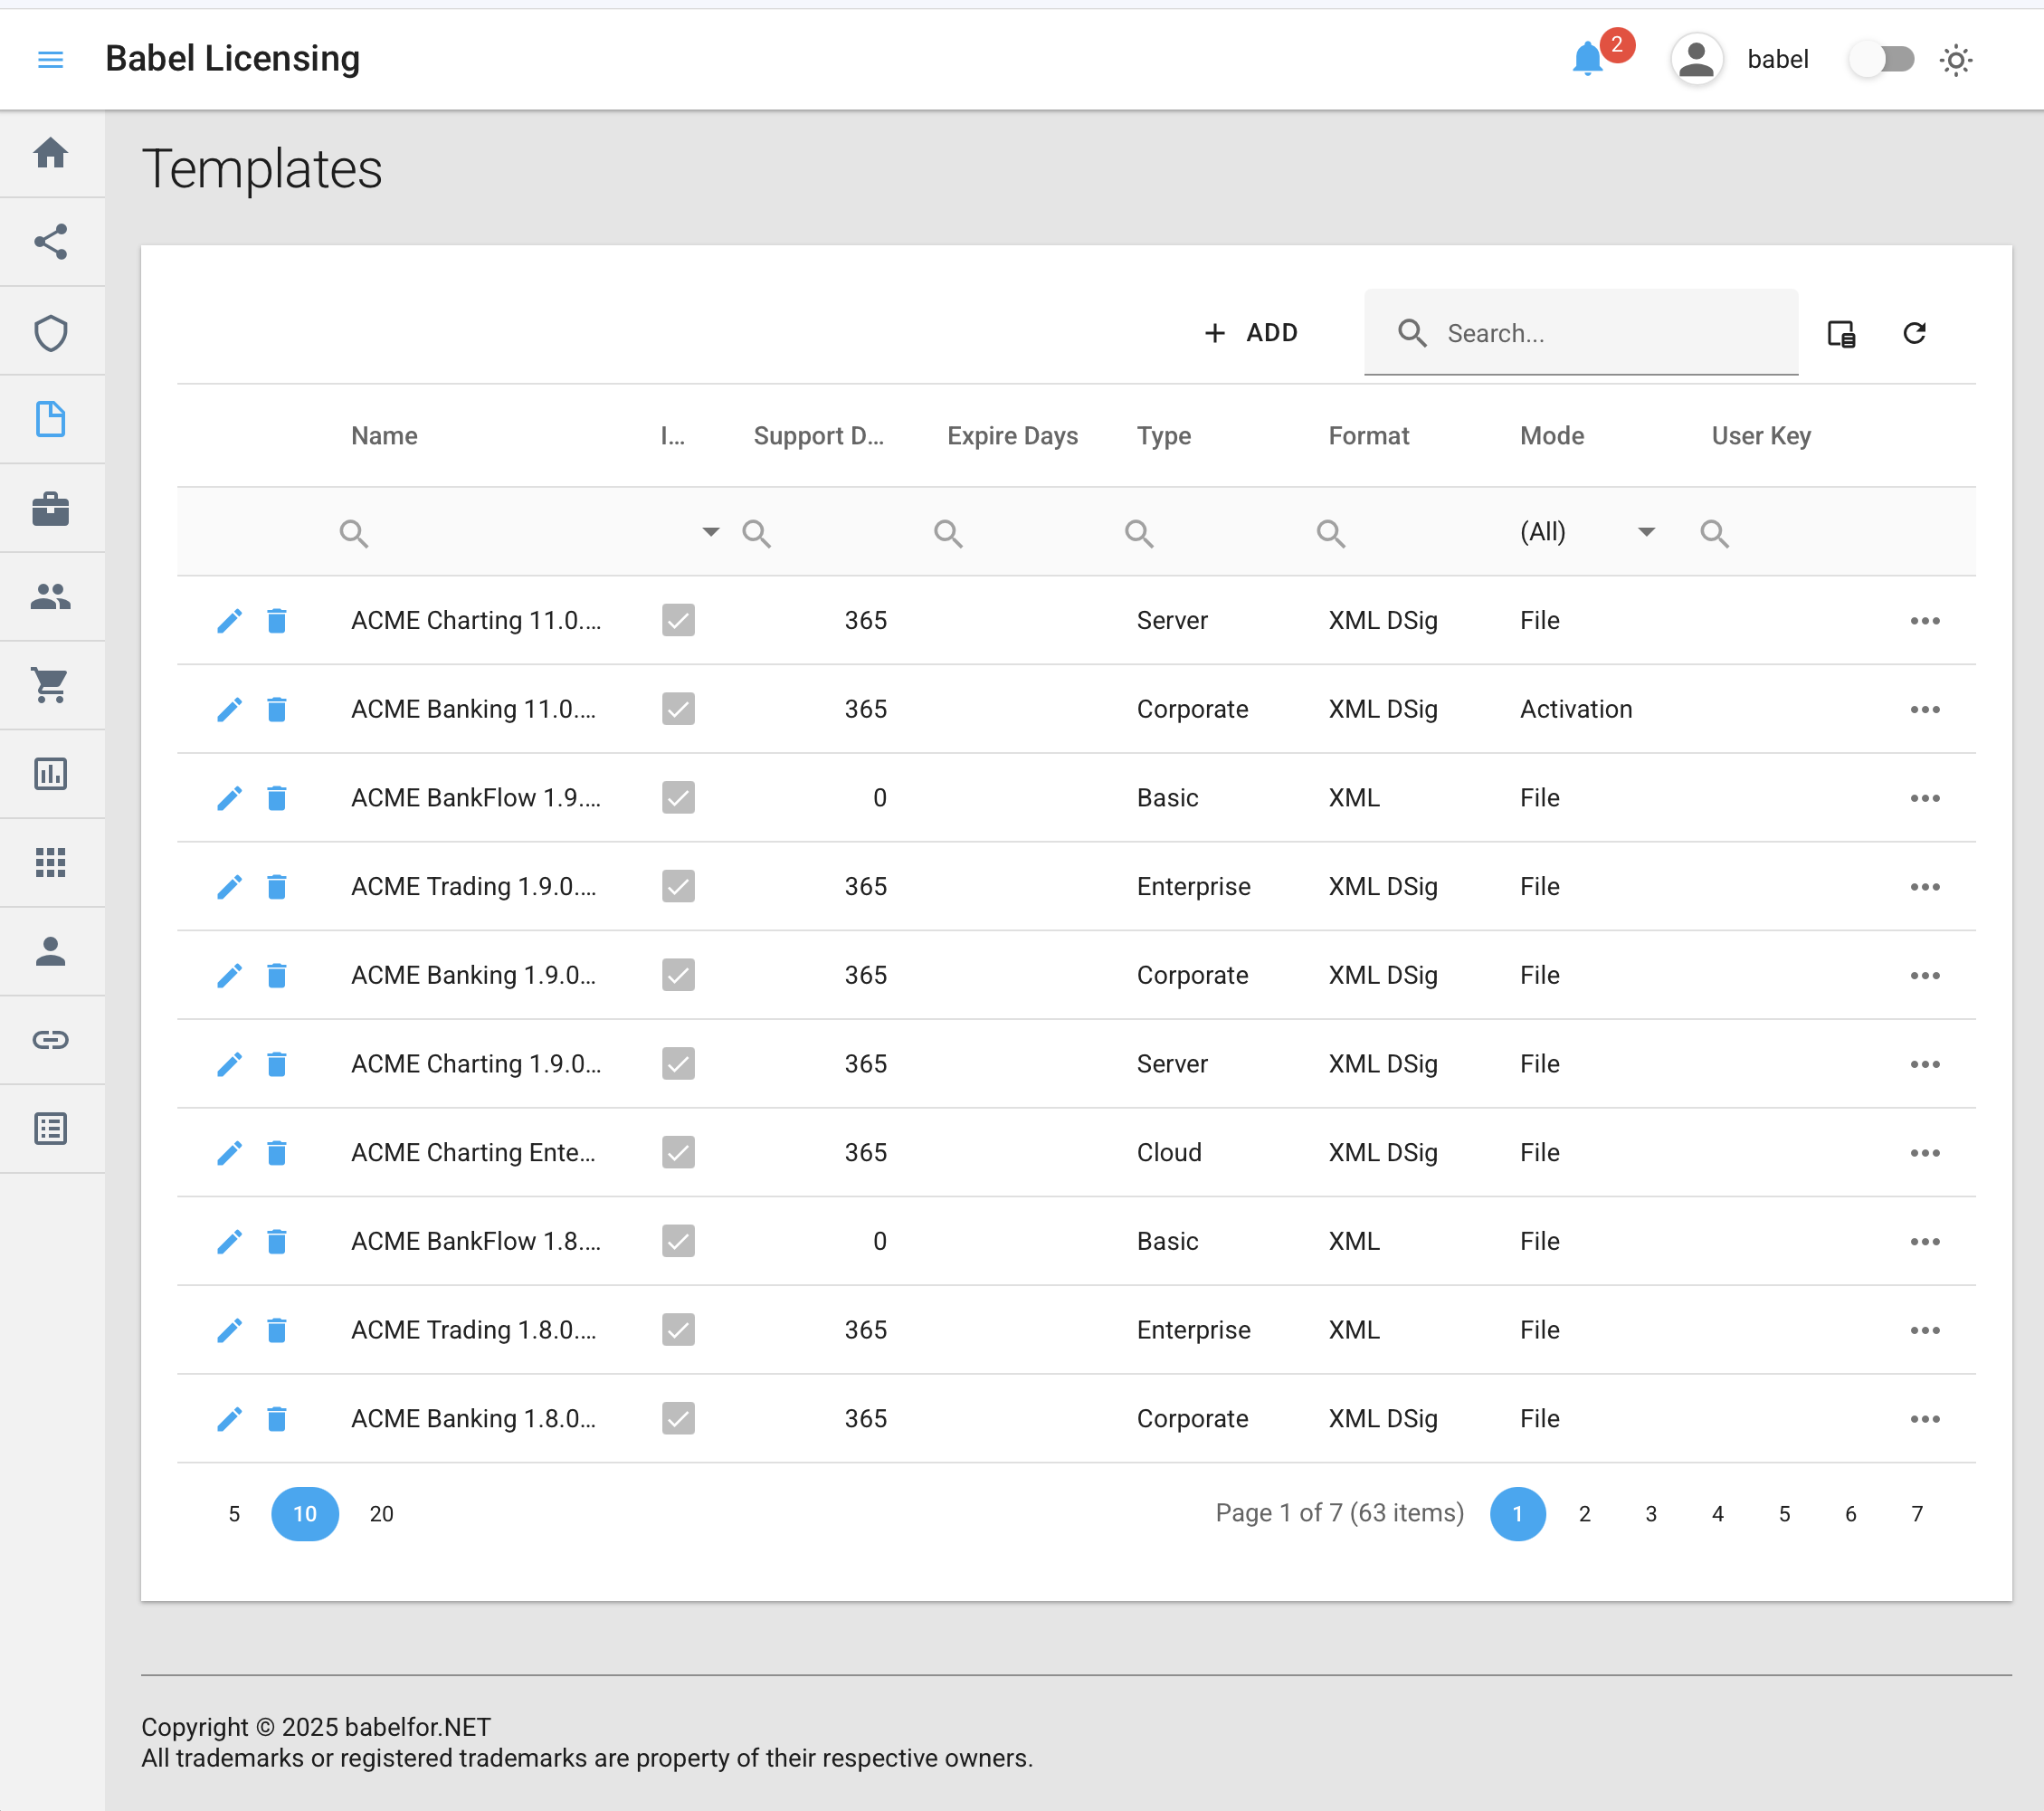Toggle the dark theme switch
The height and width of the screenshot is (1811, 2044).
click(1881, 60)
